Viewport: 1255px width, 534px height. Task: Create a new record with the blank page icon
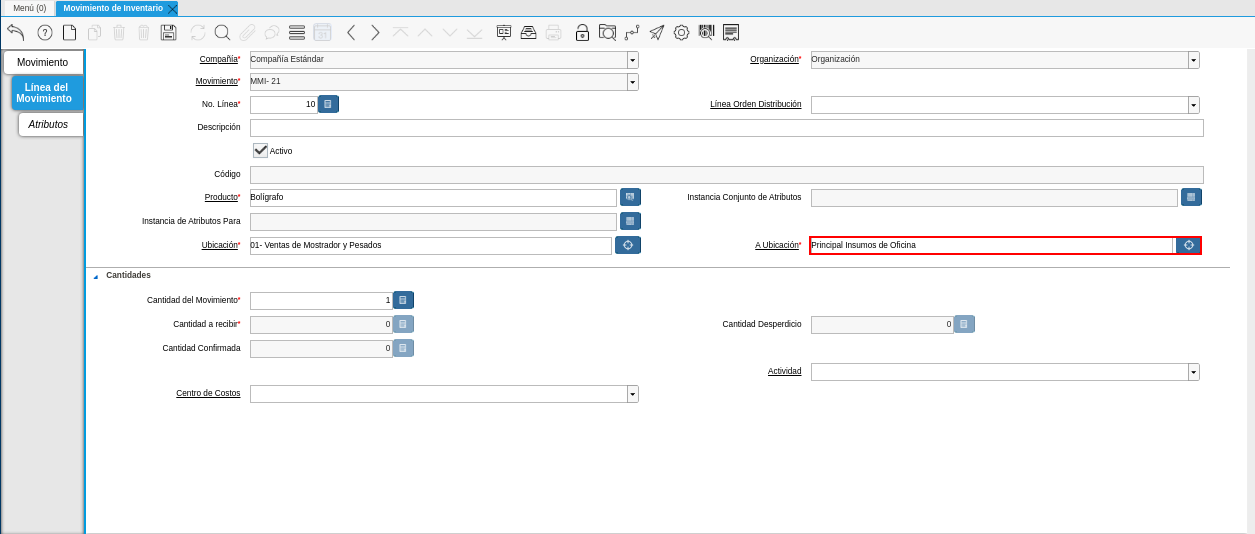[70, 32]
